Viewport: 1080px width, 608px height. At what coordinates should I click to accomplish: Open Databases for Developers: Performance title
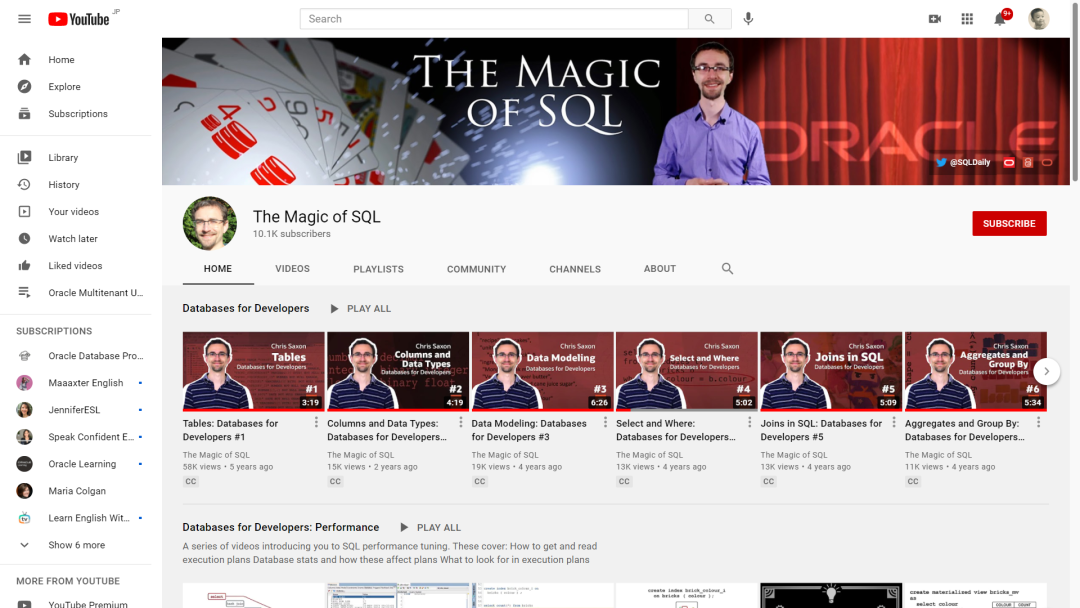point(281,527)
